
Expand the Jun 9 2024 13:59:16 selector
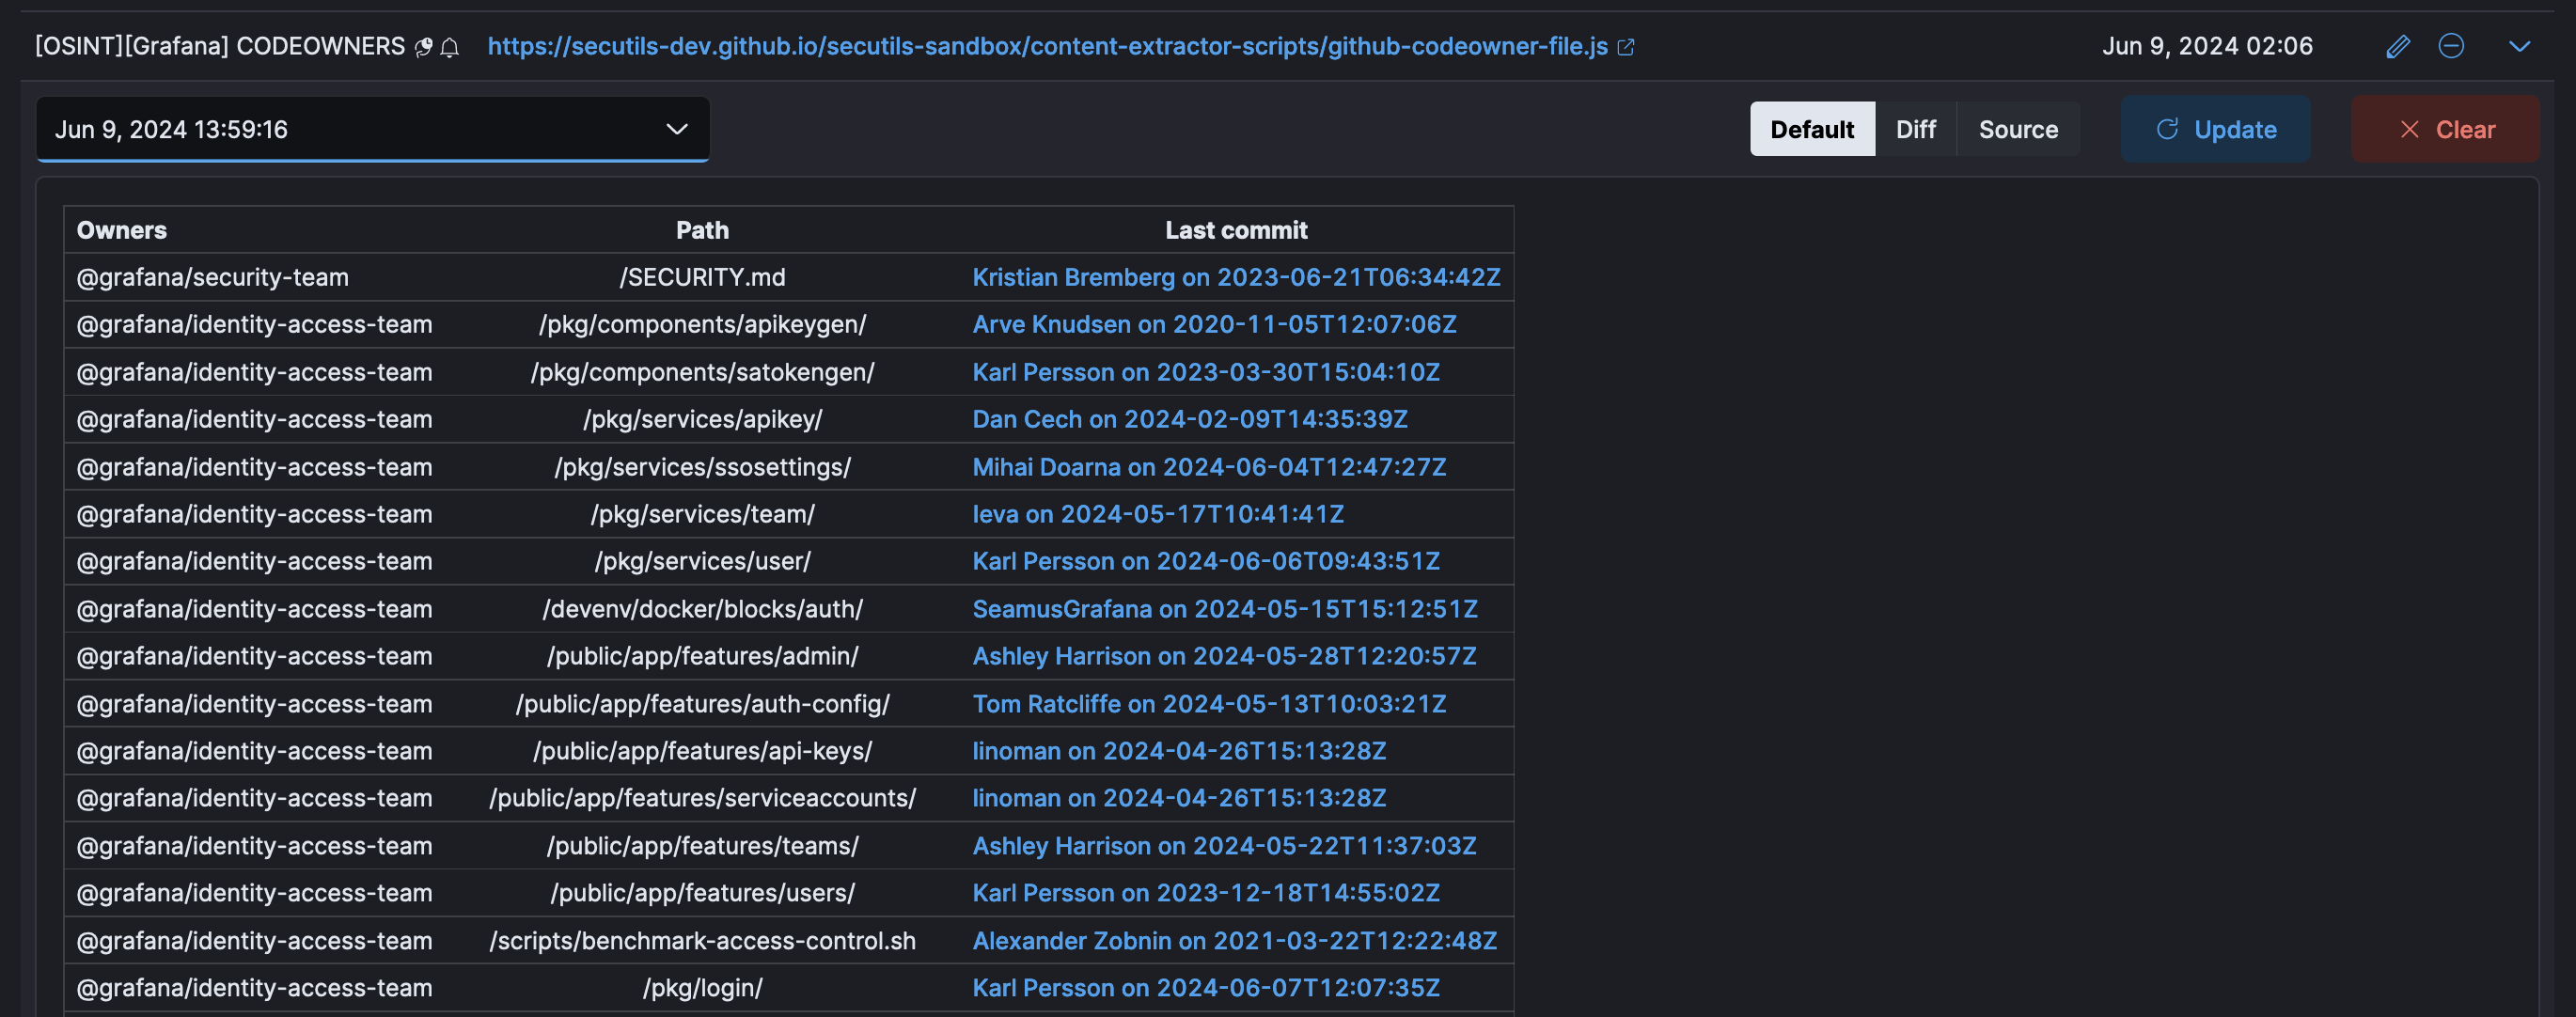pyautogui.click(x=676, y=128)
